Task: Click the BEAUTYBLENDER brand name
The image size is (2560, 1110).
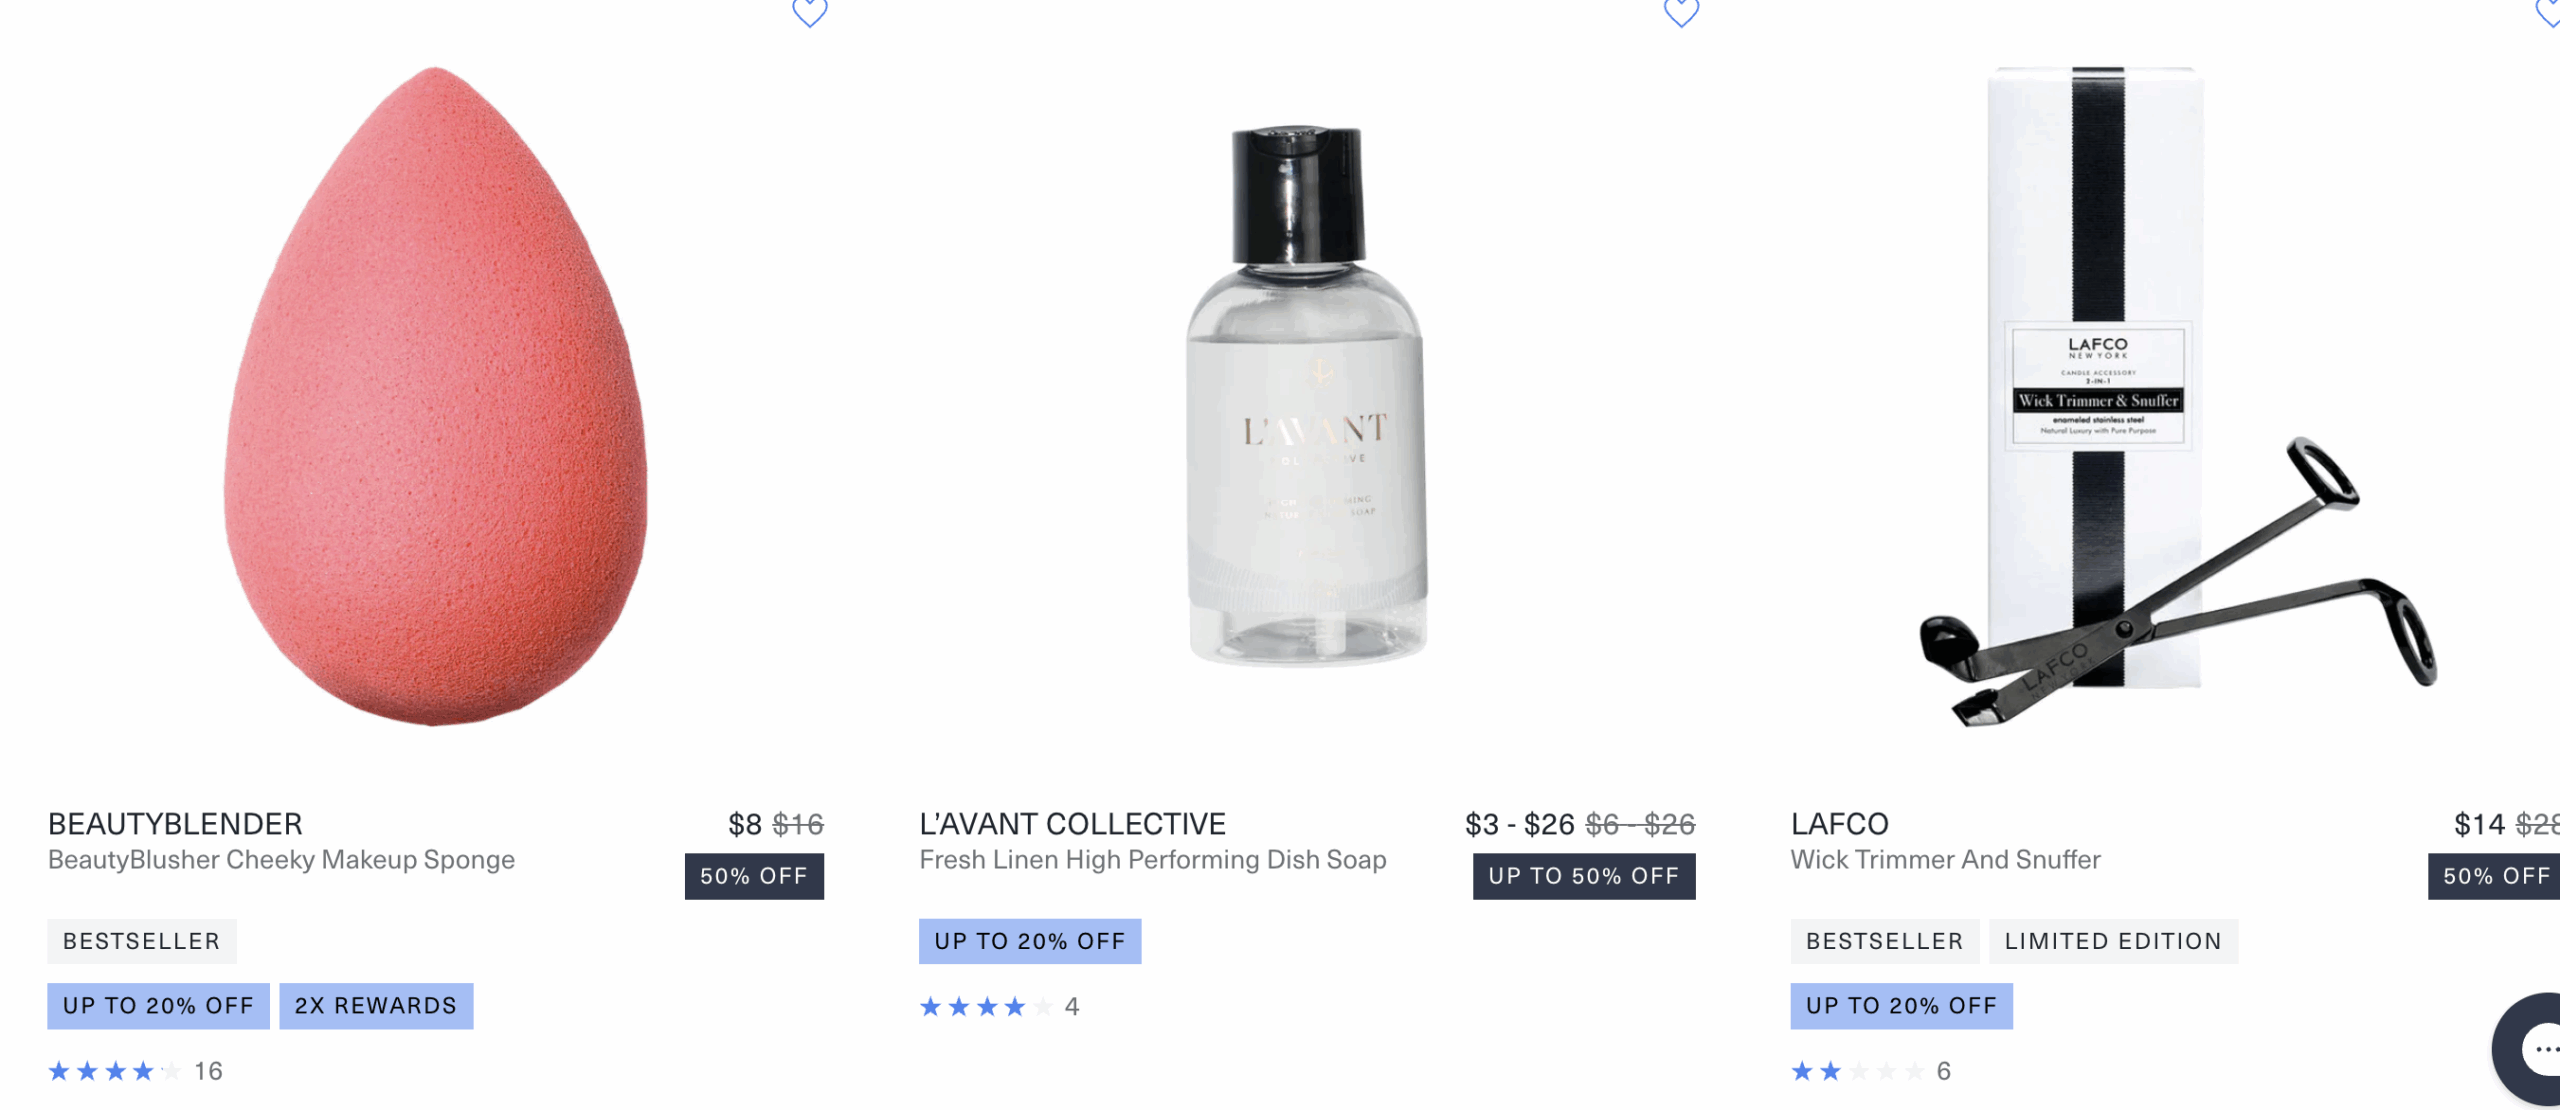Action: coord(175,824)
